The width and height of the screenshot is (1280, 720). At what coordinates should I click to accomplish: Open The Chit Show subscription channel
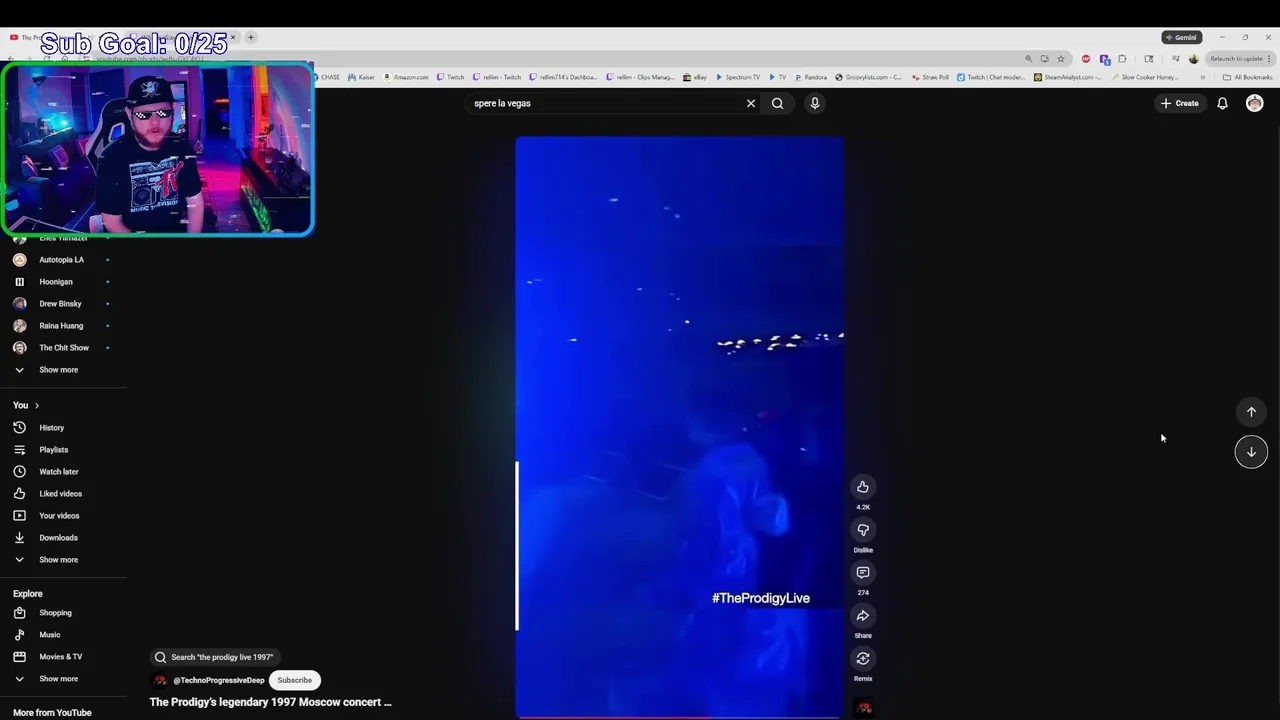[63, 348]
